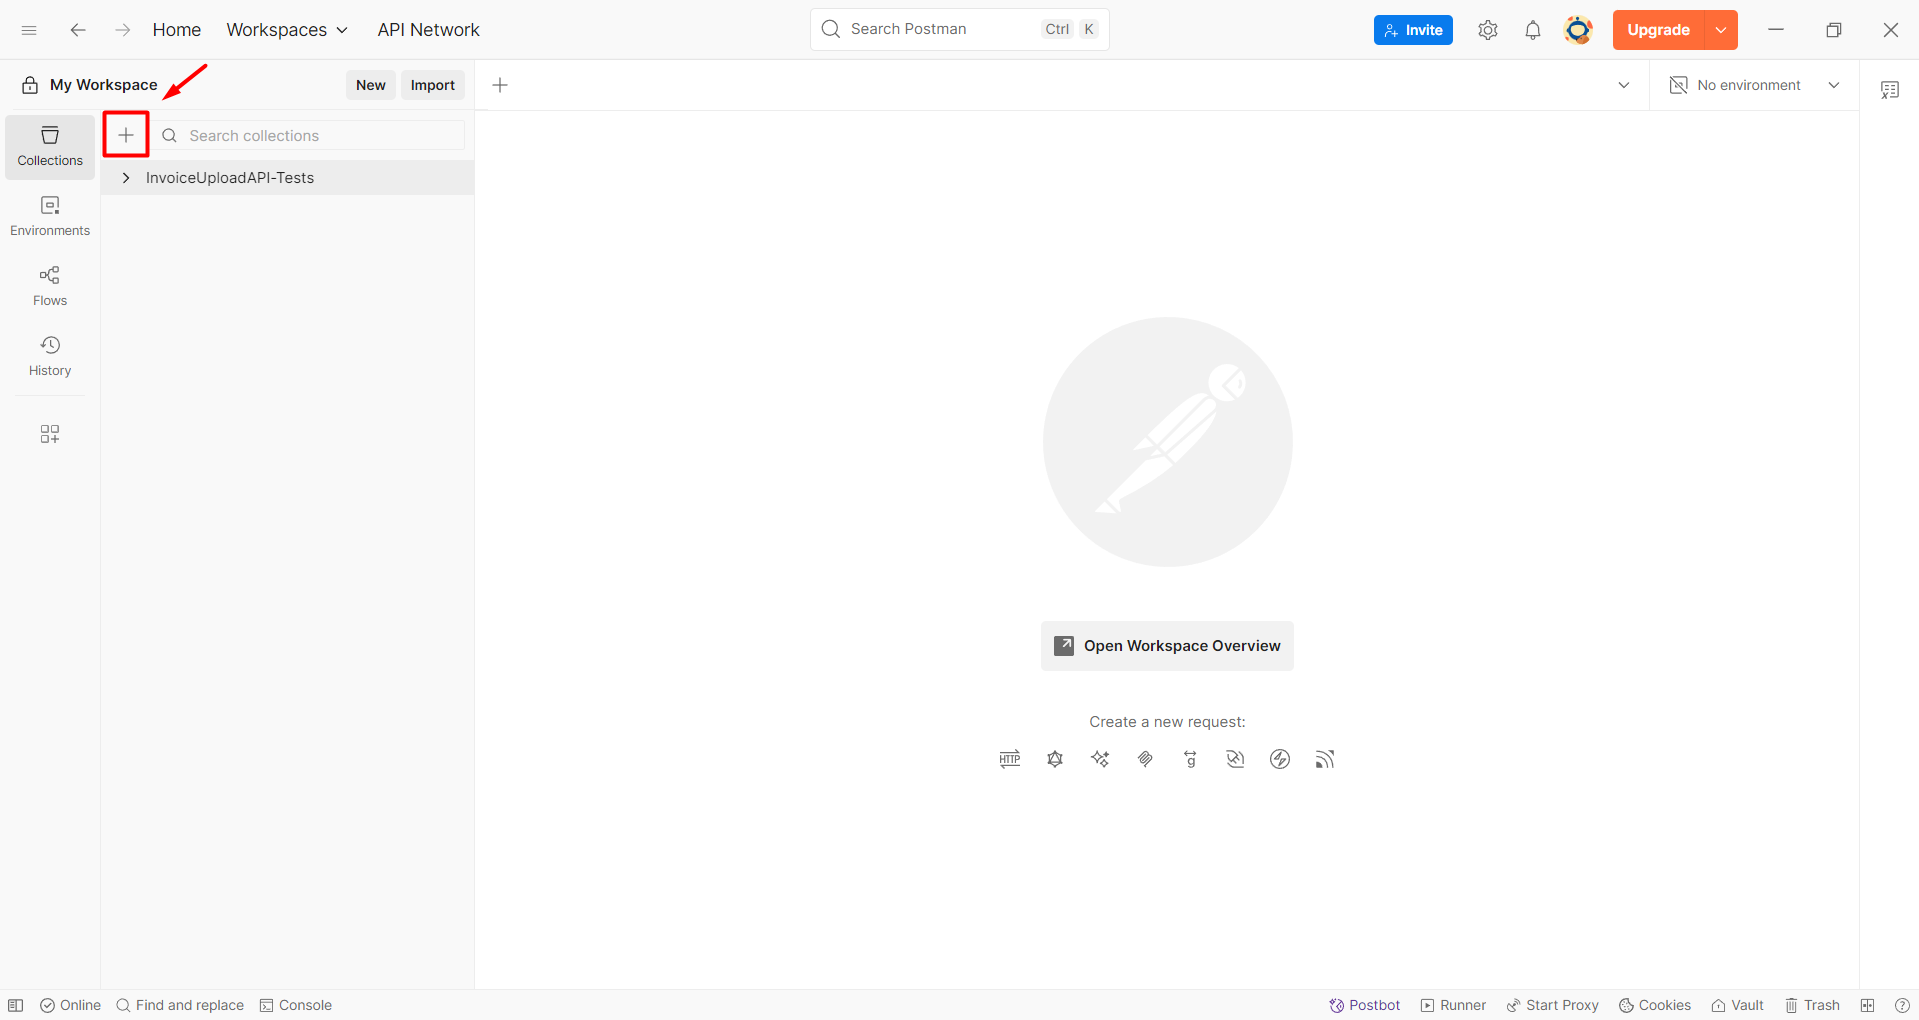Viewport: 1919px width, 1020px height.
Task: Create a new gRPC request
Action: click(1190, 759)
